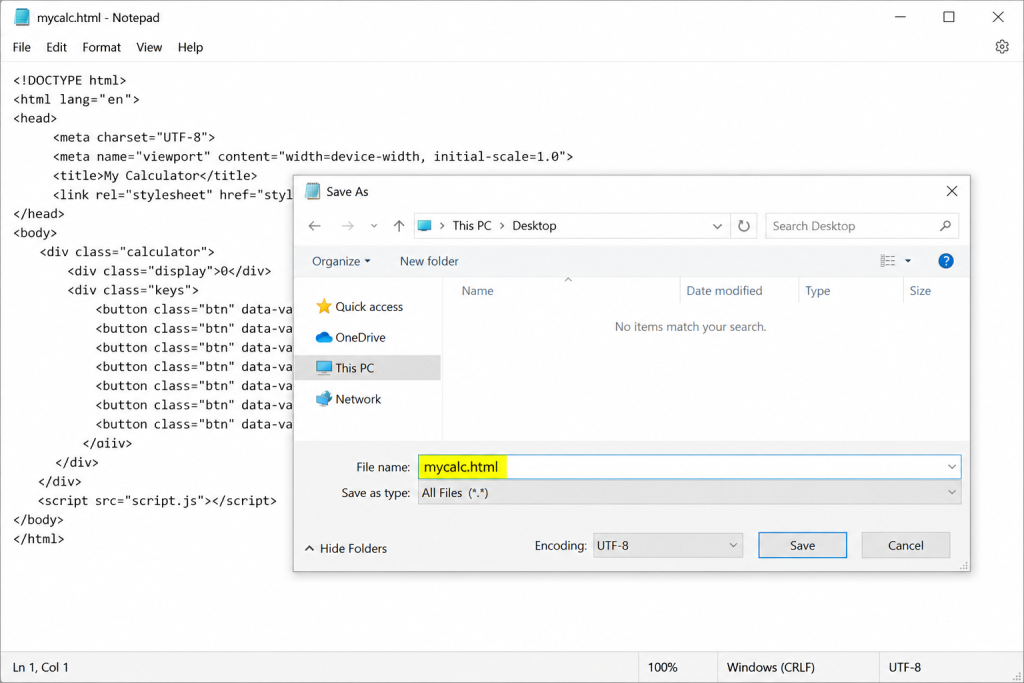The height and width of the screenshot is (683, 1024).
Task: Open the File menu
Action: (x=22, y=47)
